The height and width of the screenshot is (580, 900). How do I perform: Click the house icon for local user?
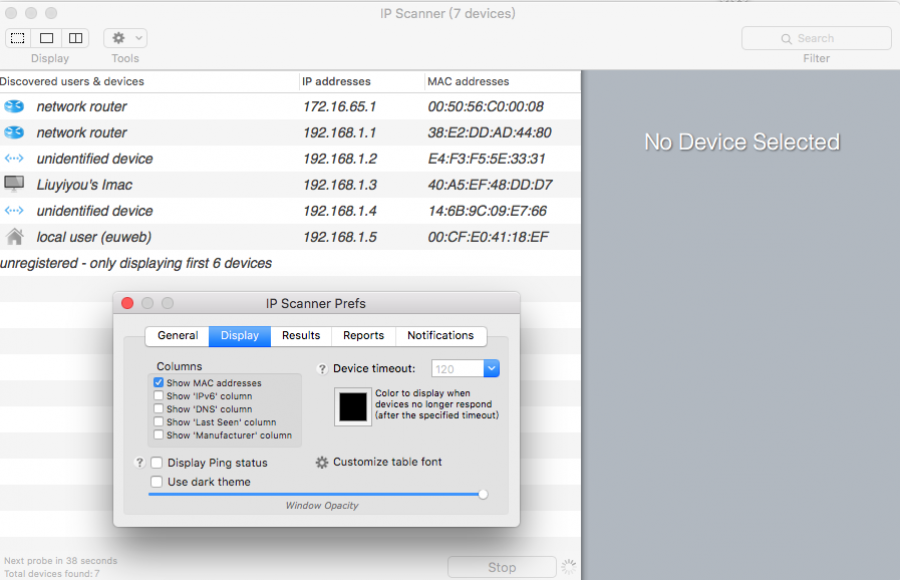14,236
